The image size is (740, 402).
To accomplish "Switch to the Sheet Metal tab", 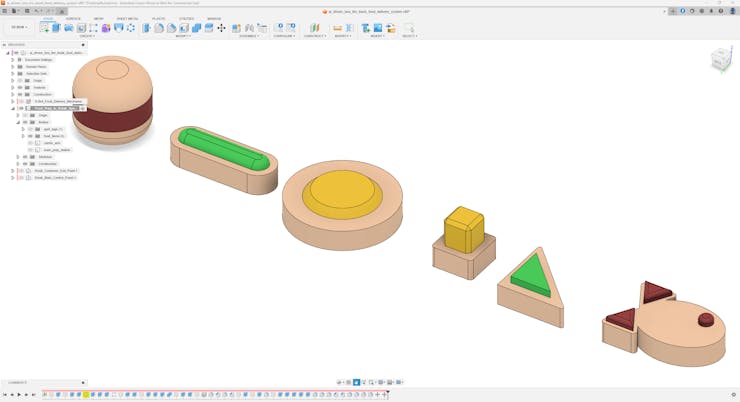I will tap(127, 18).
